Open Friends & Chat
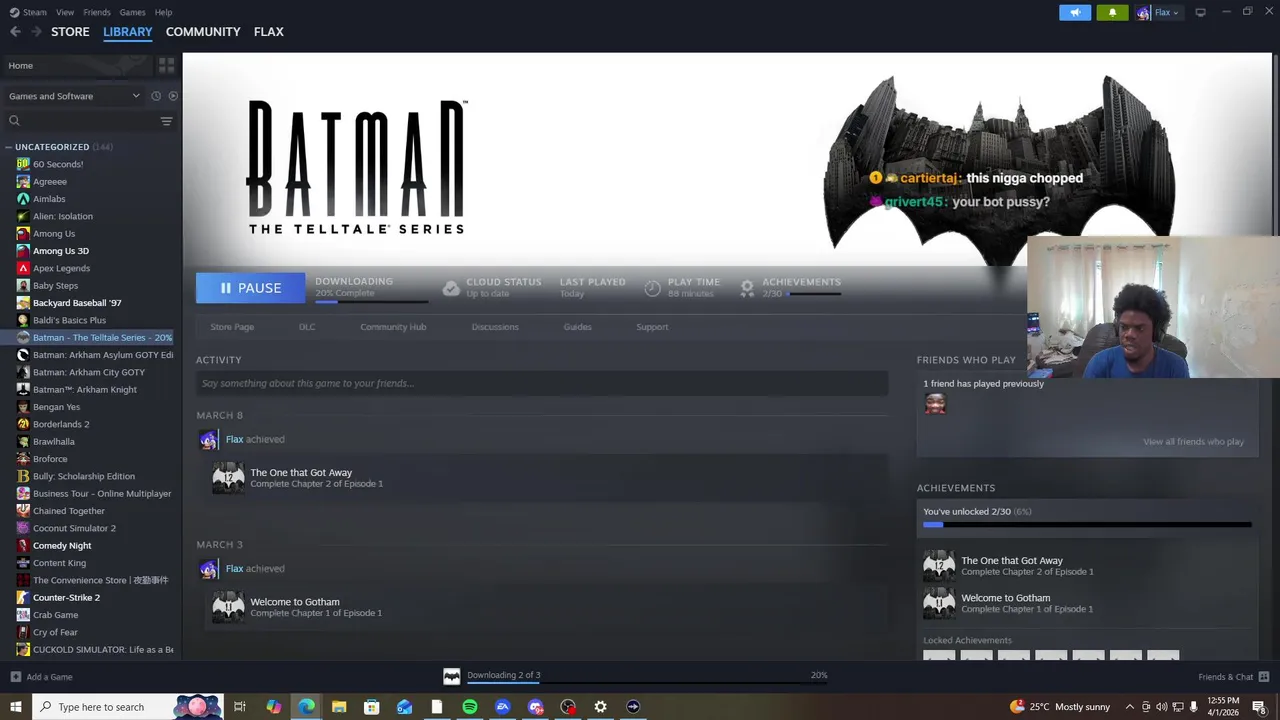Screen dimensions: 1280x720 1234,677
